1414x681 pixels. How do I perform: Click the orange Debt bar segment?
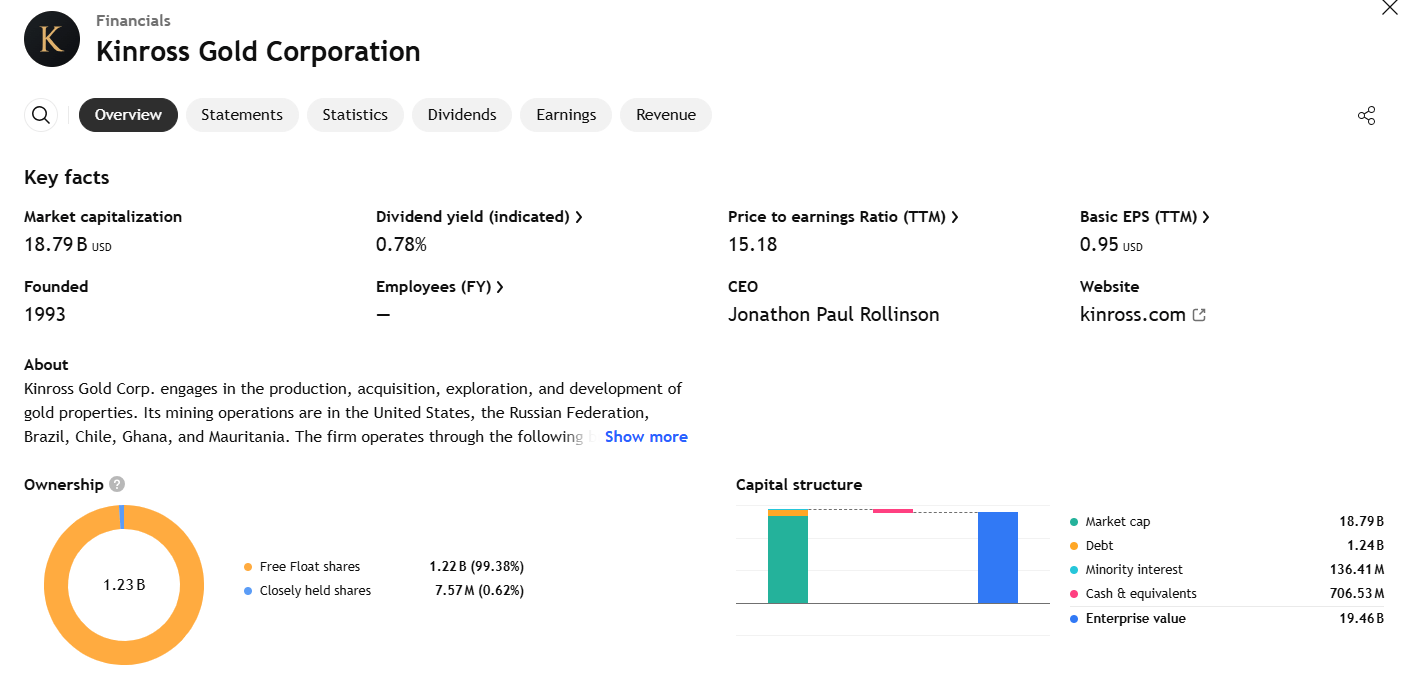coord(788,512)
